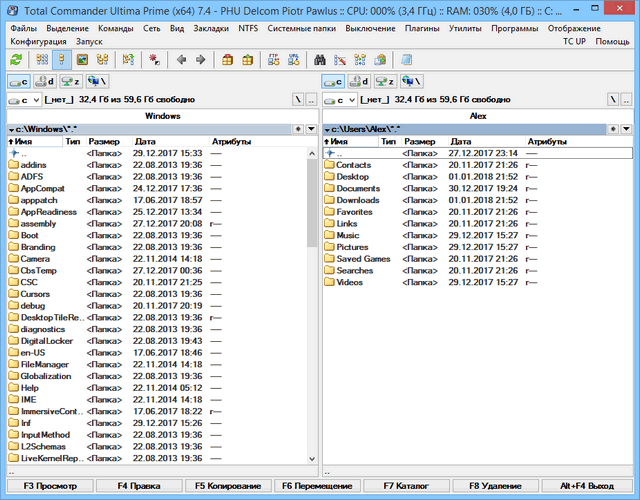This screenshot has height=500, width=640.
Task: Open the Плагины menu
Action: [x=424, y=28]
